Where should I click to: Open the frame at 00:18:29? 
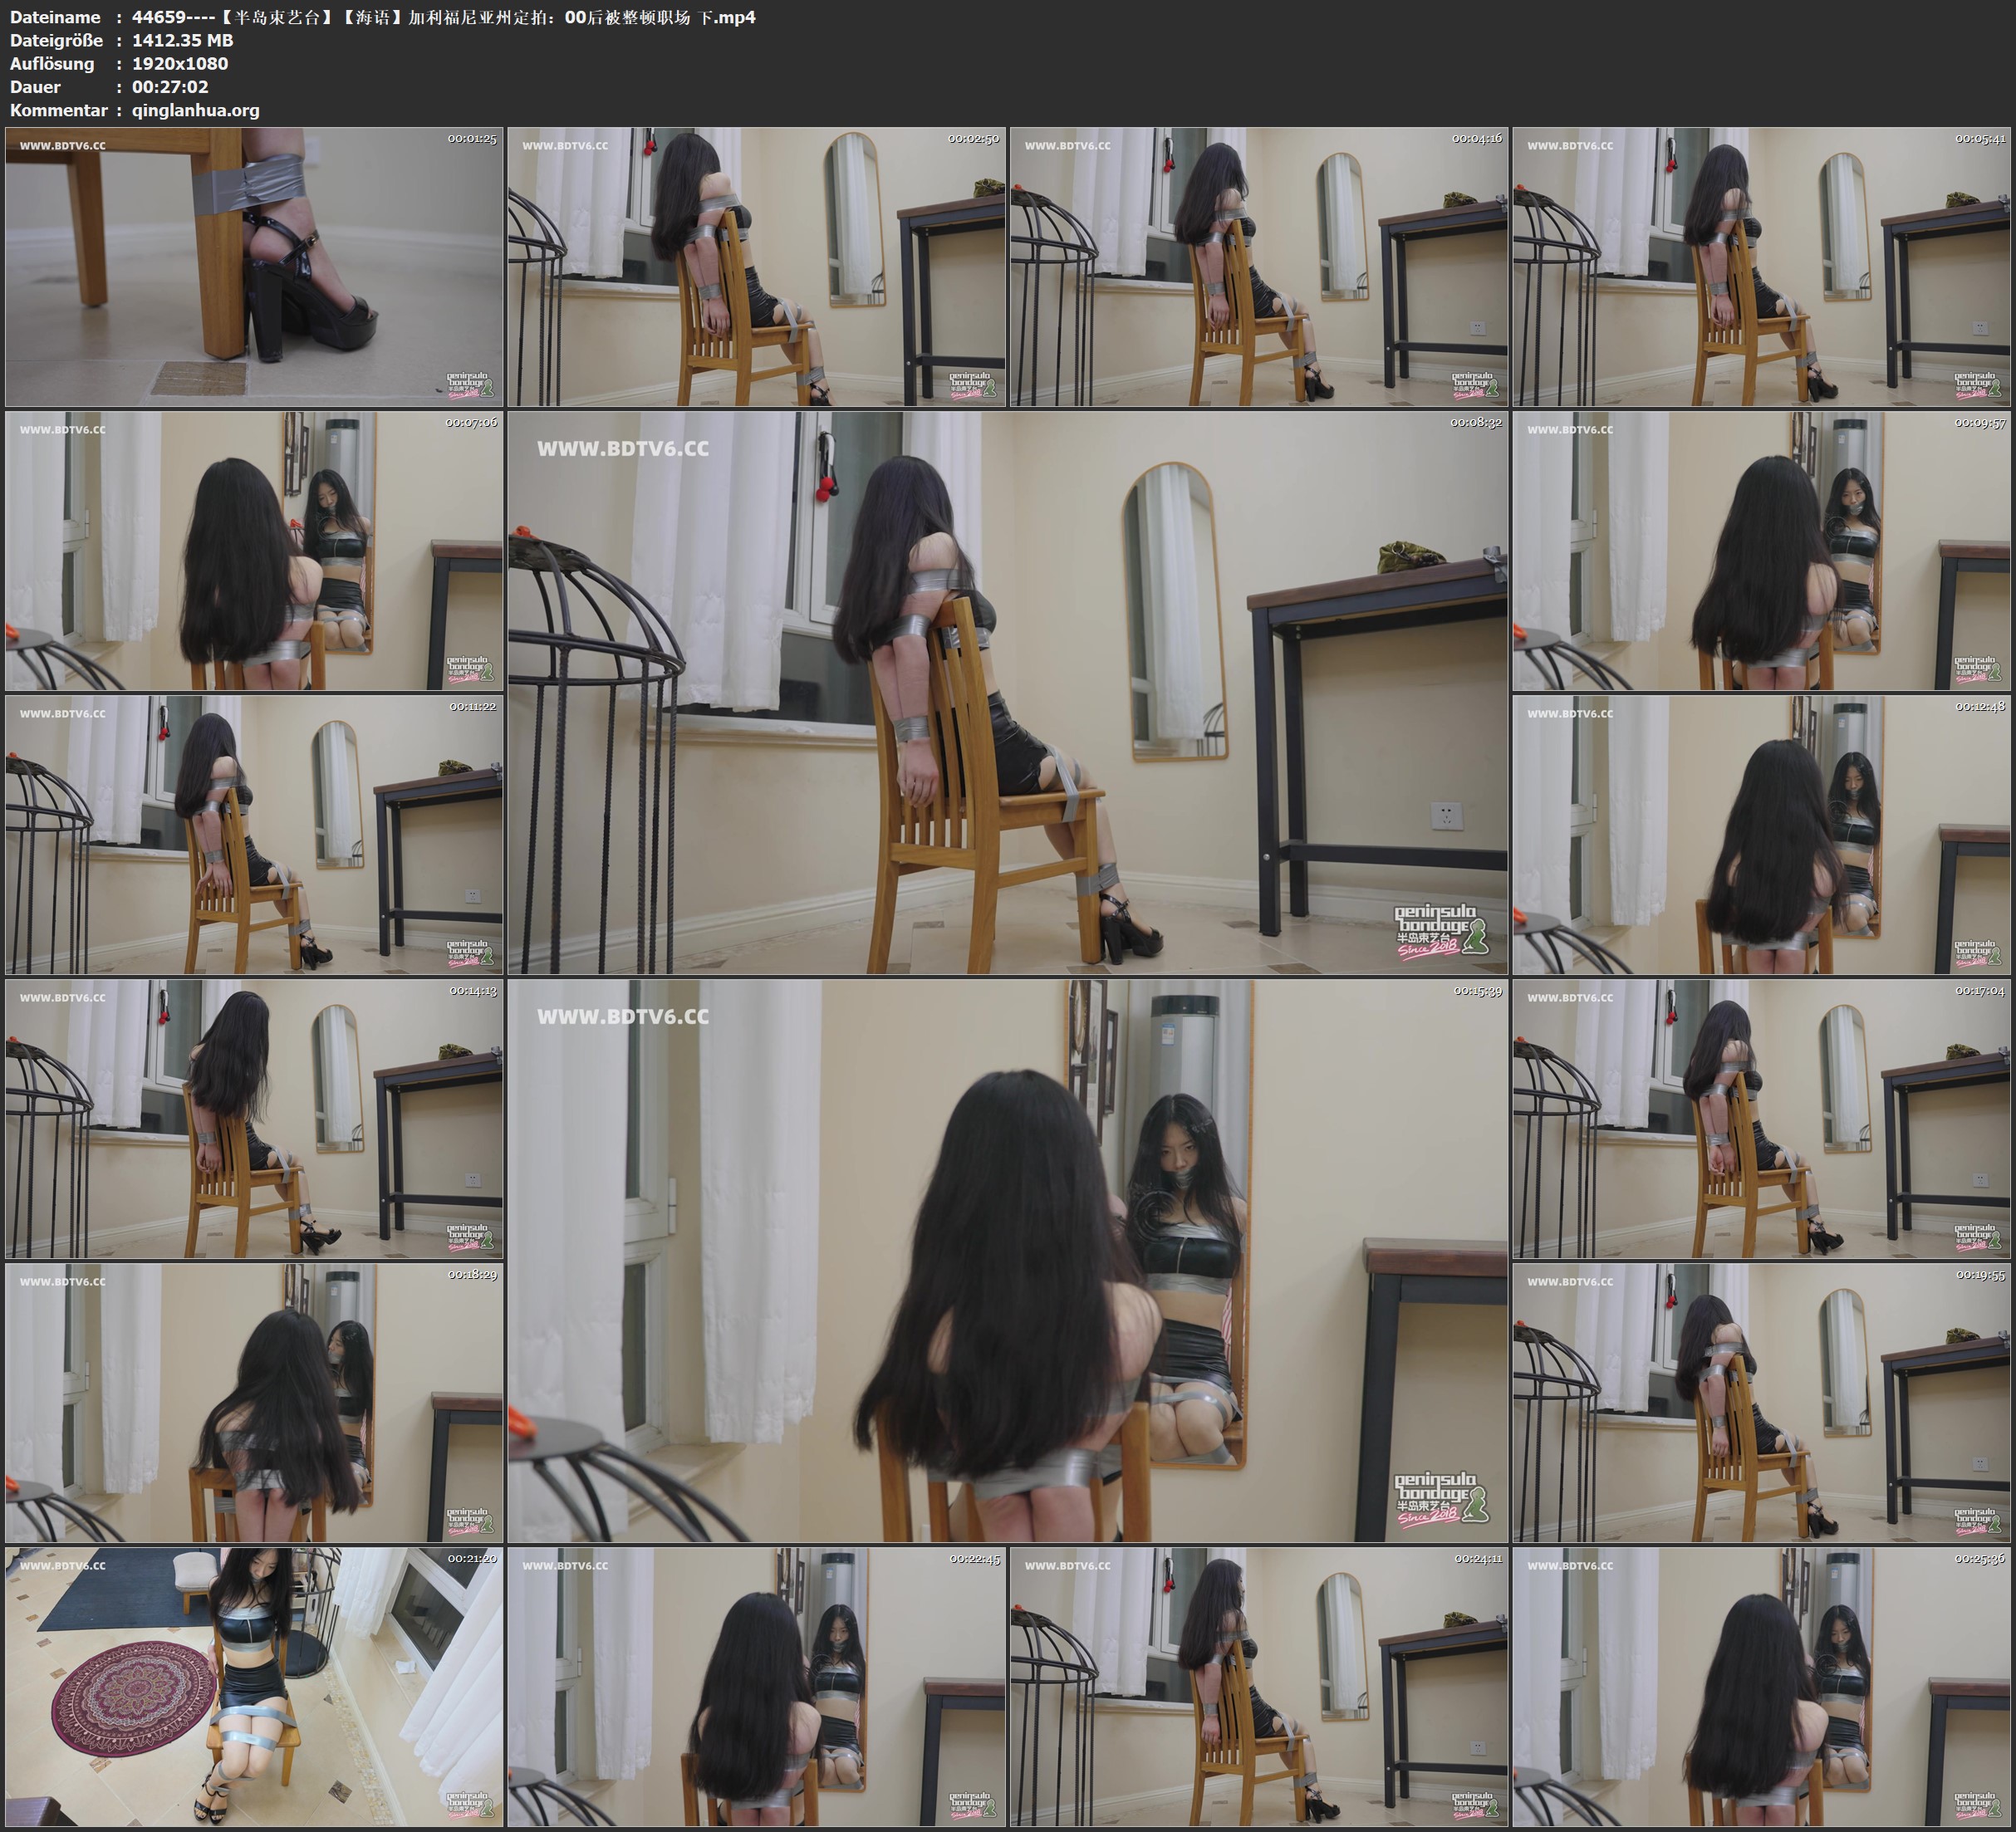(x=254, y=1402)
